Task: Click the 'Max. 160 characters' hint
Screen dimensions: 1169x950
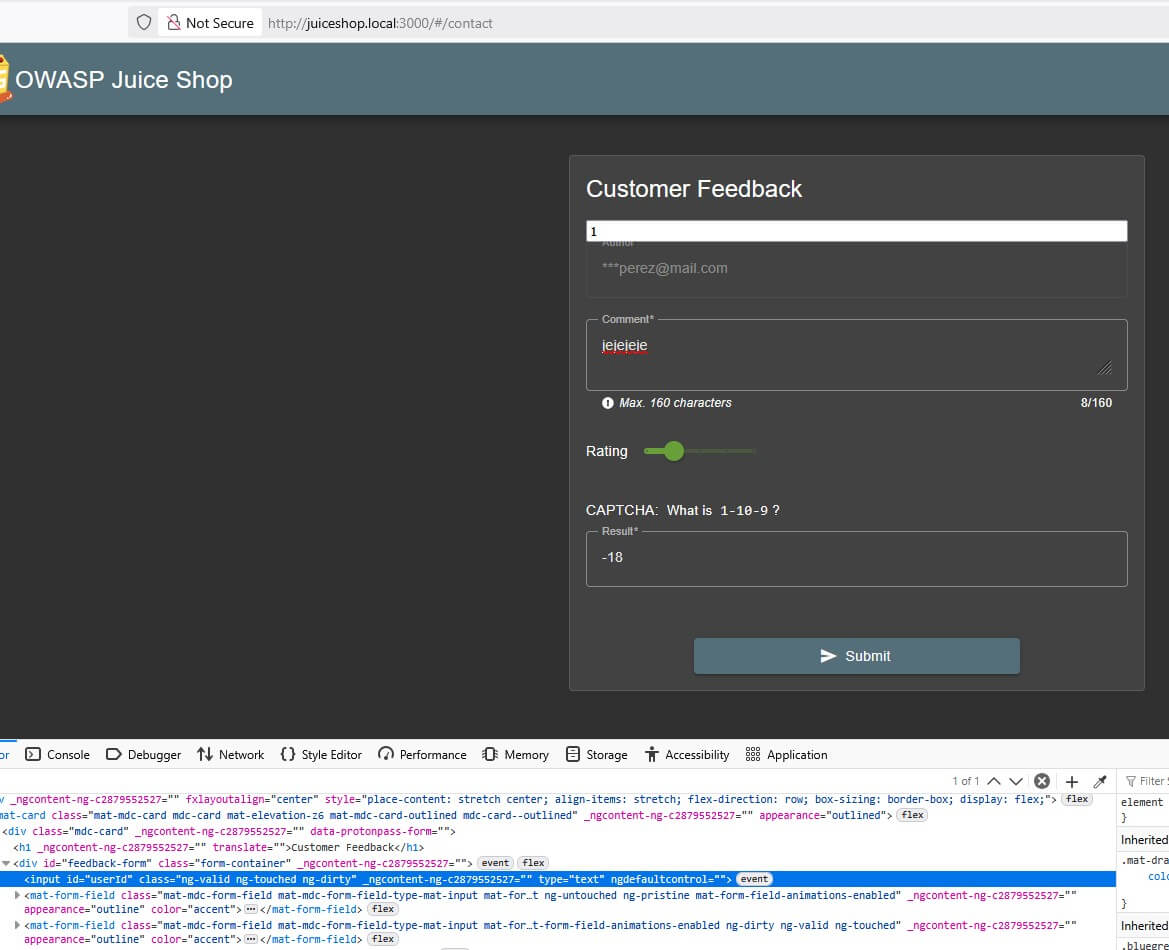Action: (x=675, y=403)
